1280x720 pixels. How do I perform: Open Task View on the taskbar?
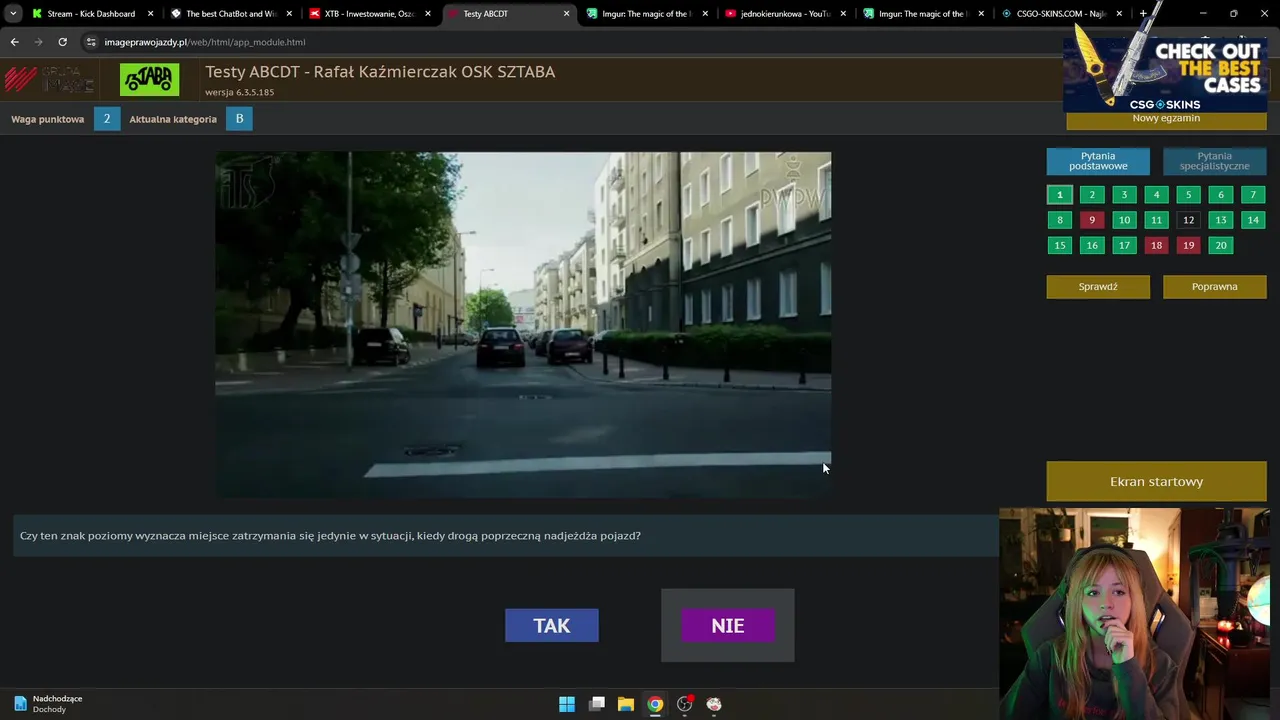point(597,704)
